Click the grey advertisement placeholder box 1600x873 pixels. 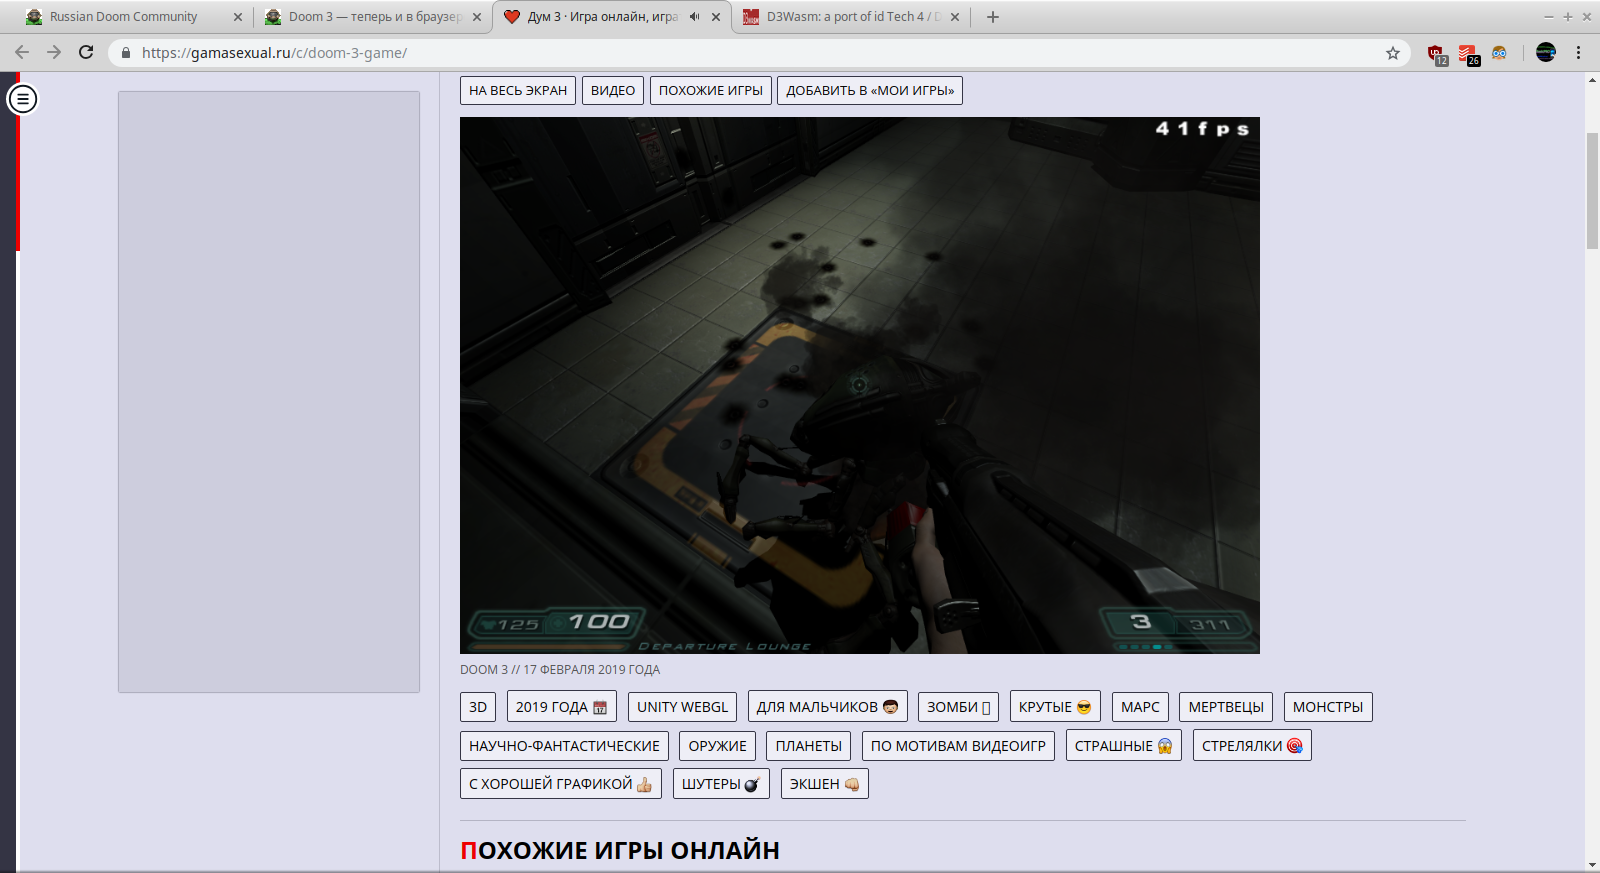click(269, 392)
